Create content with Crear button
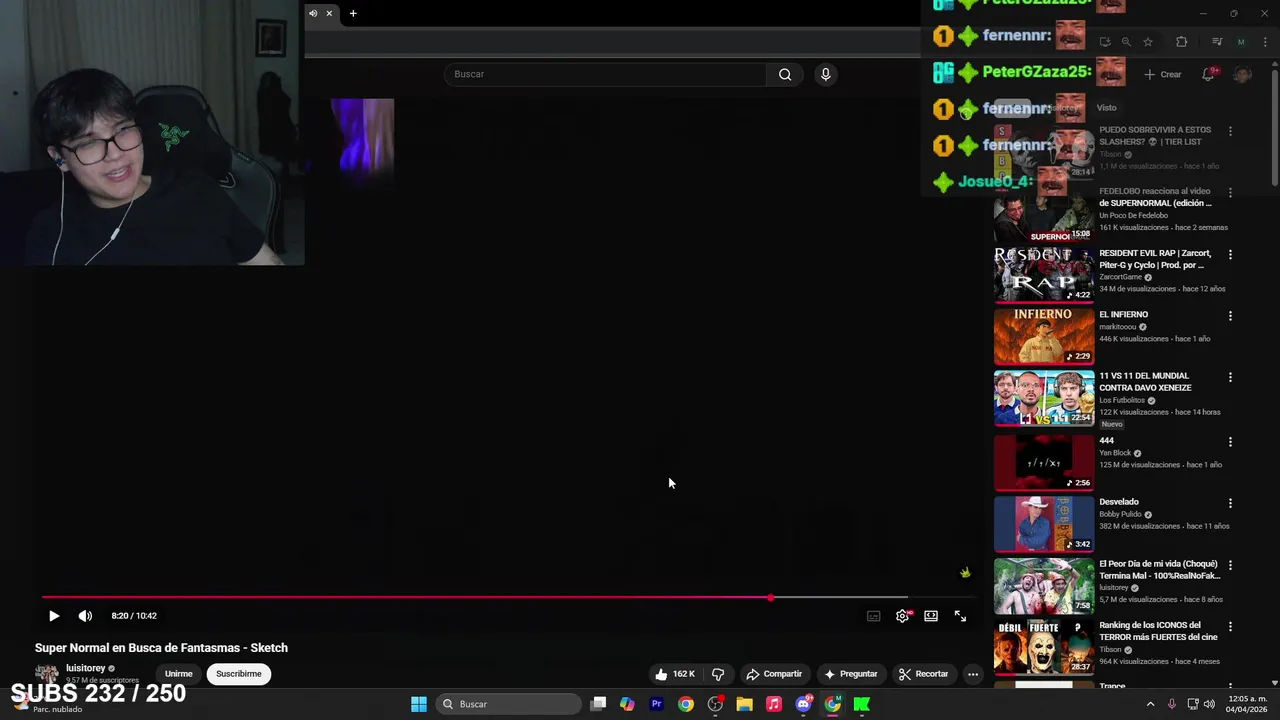The image size is (1280, 720). tap(1163, 74)
